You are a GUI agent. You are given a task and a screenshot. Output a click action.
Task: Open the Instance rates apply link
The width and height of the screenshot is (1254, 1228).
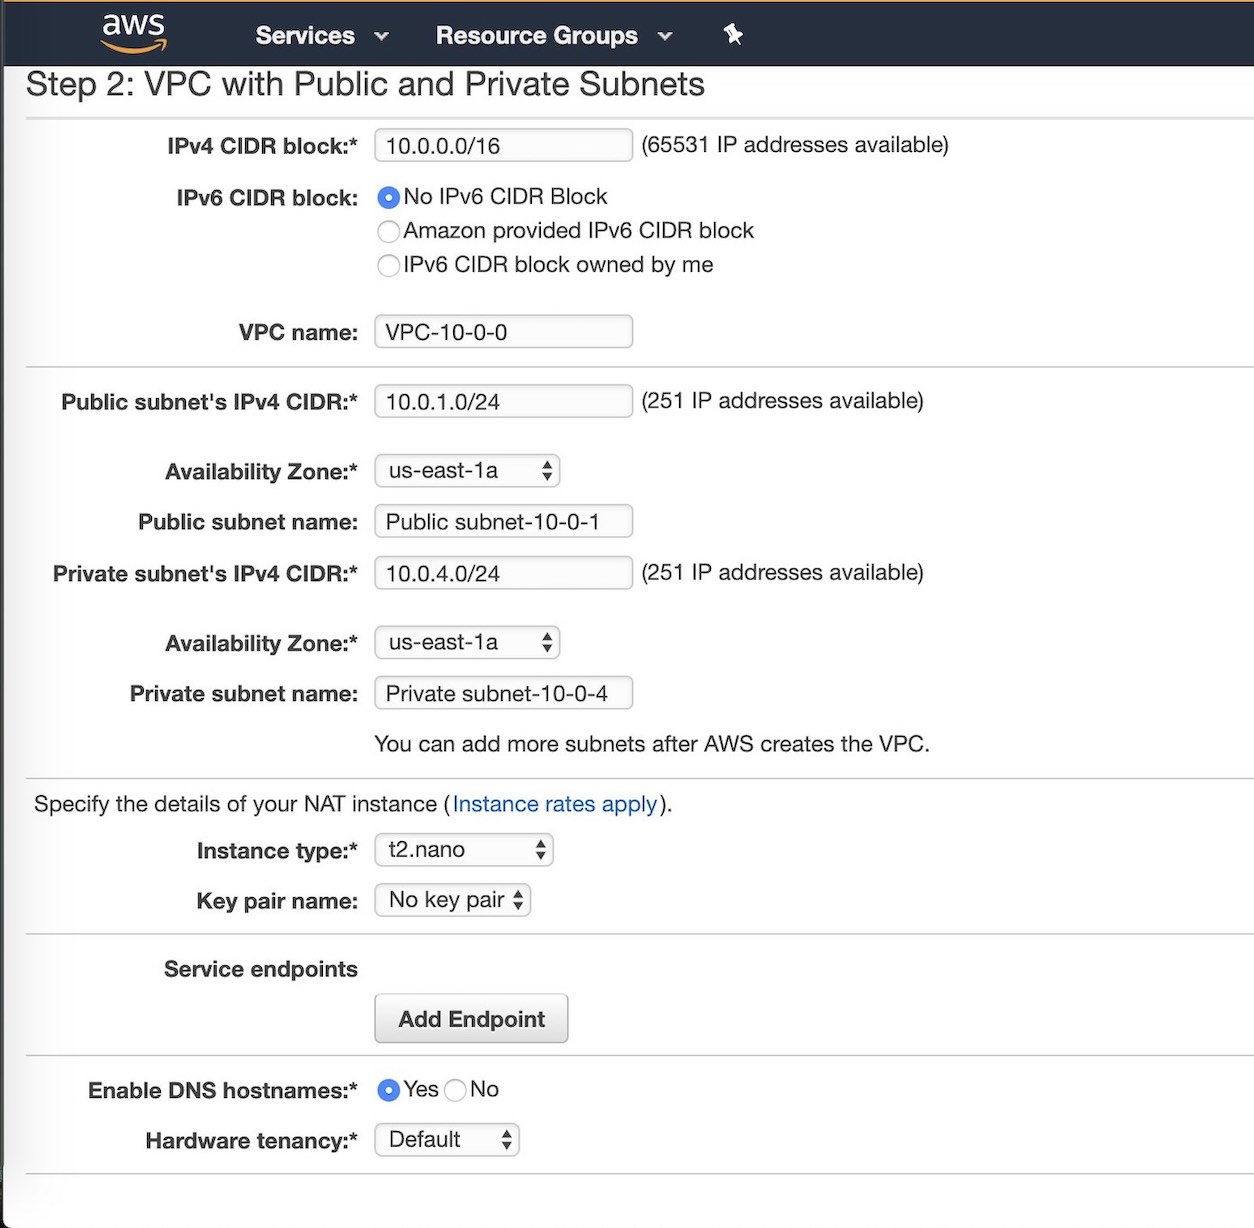pyautogui.click(x=555, y=804)
